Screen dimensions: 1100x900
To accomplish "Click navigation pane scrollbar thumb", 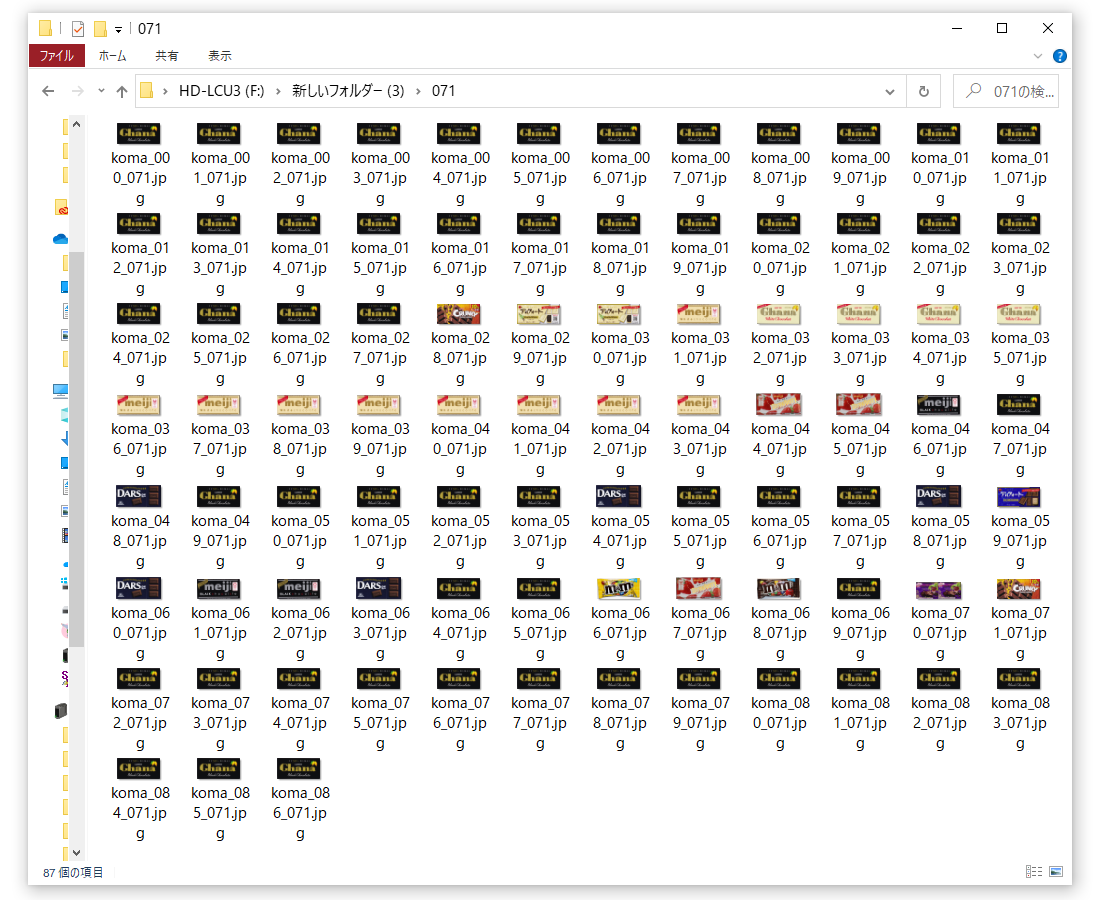I will (x=76, y=449).
